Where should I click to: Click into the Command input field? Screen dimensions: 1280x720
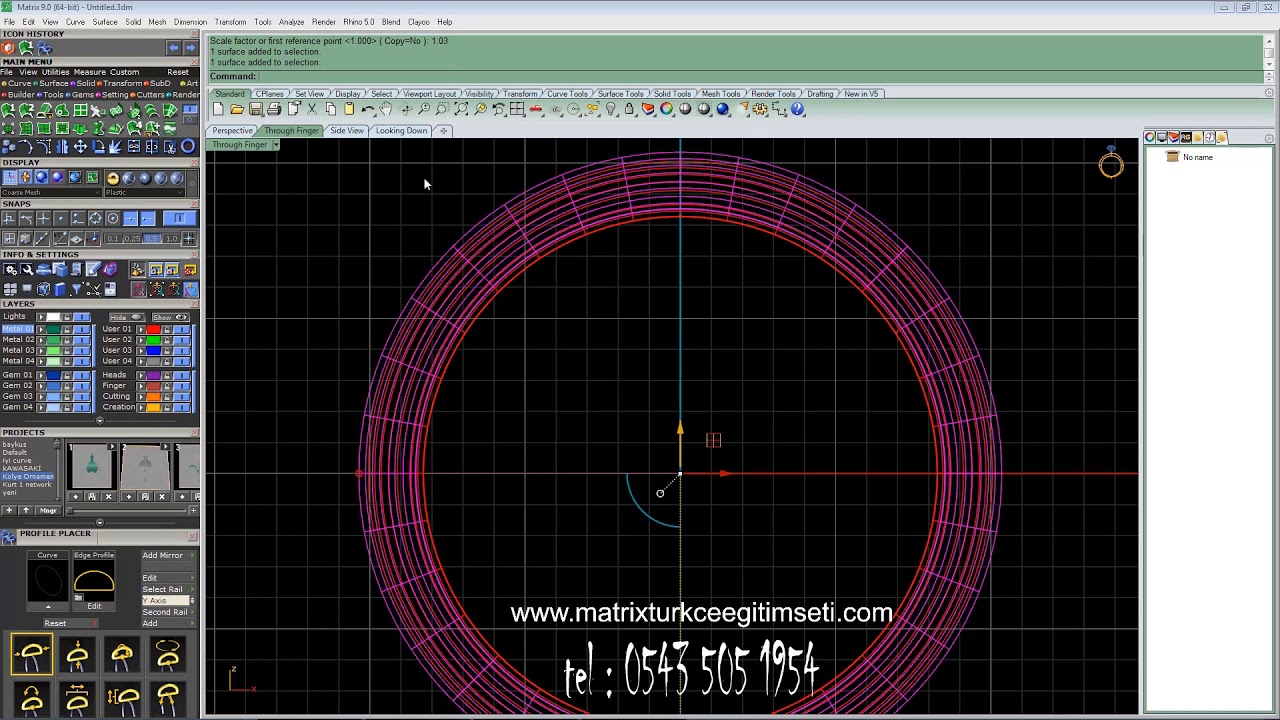[x=760, y=77]
